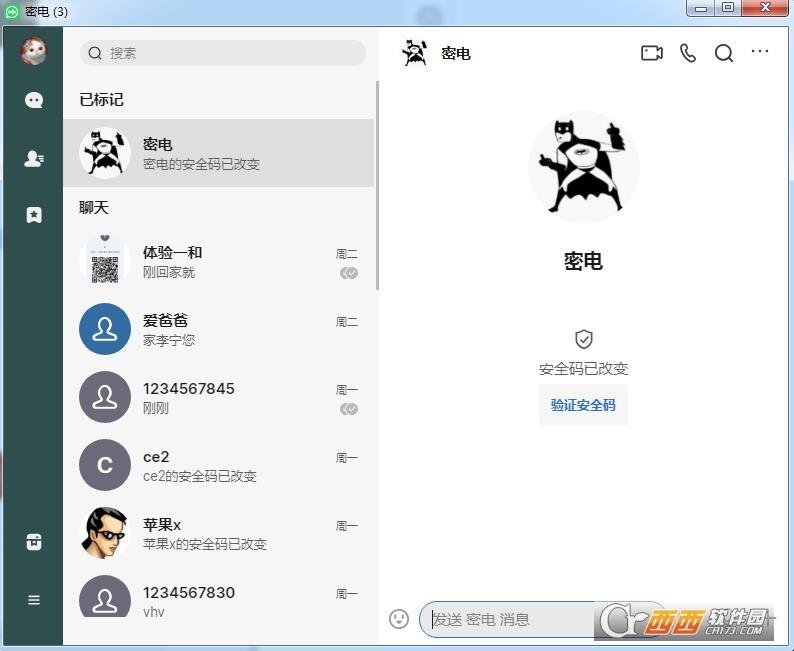The height and width of the screenshot is (651, 794).
Task: Click the search box in the chat list
Action: [x=223, y=53]
